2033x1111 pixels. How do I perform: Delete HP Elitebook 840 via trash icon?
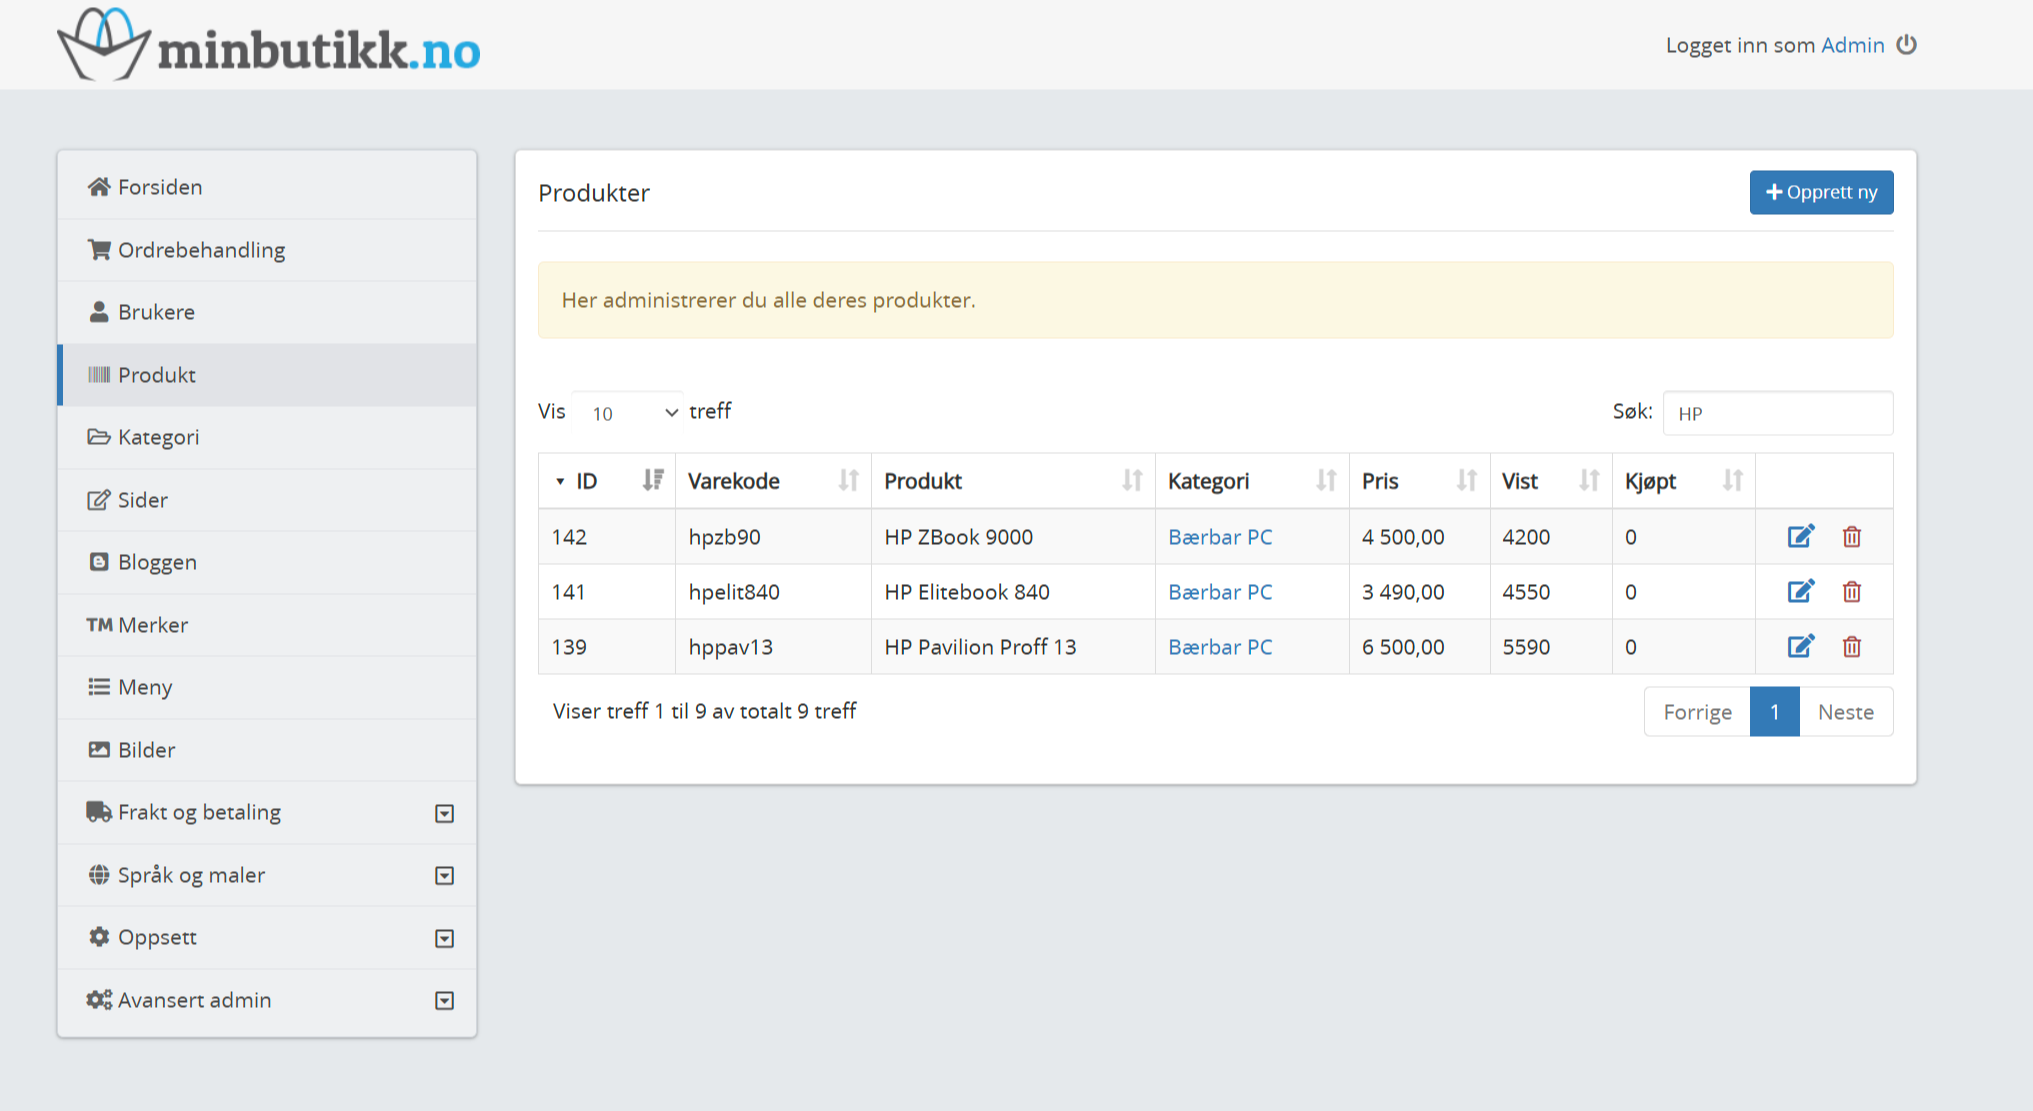click(x=1851, y=592)
